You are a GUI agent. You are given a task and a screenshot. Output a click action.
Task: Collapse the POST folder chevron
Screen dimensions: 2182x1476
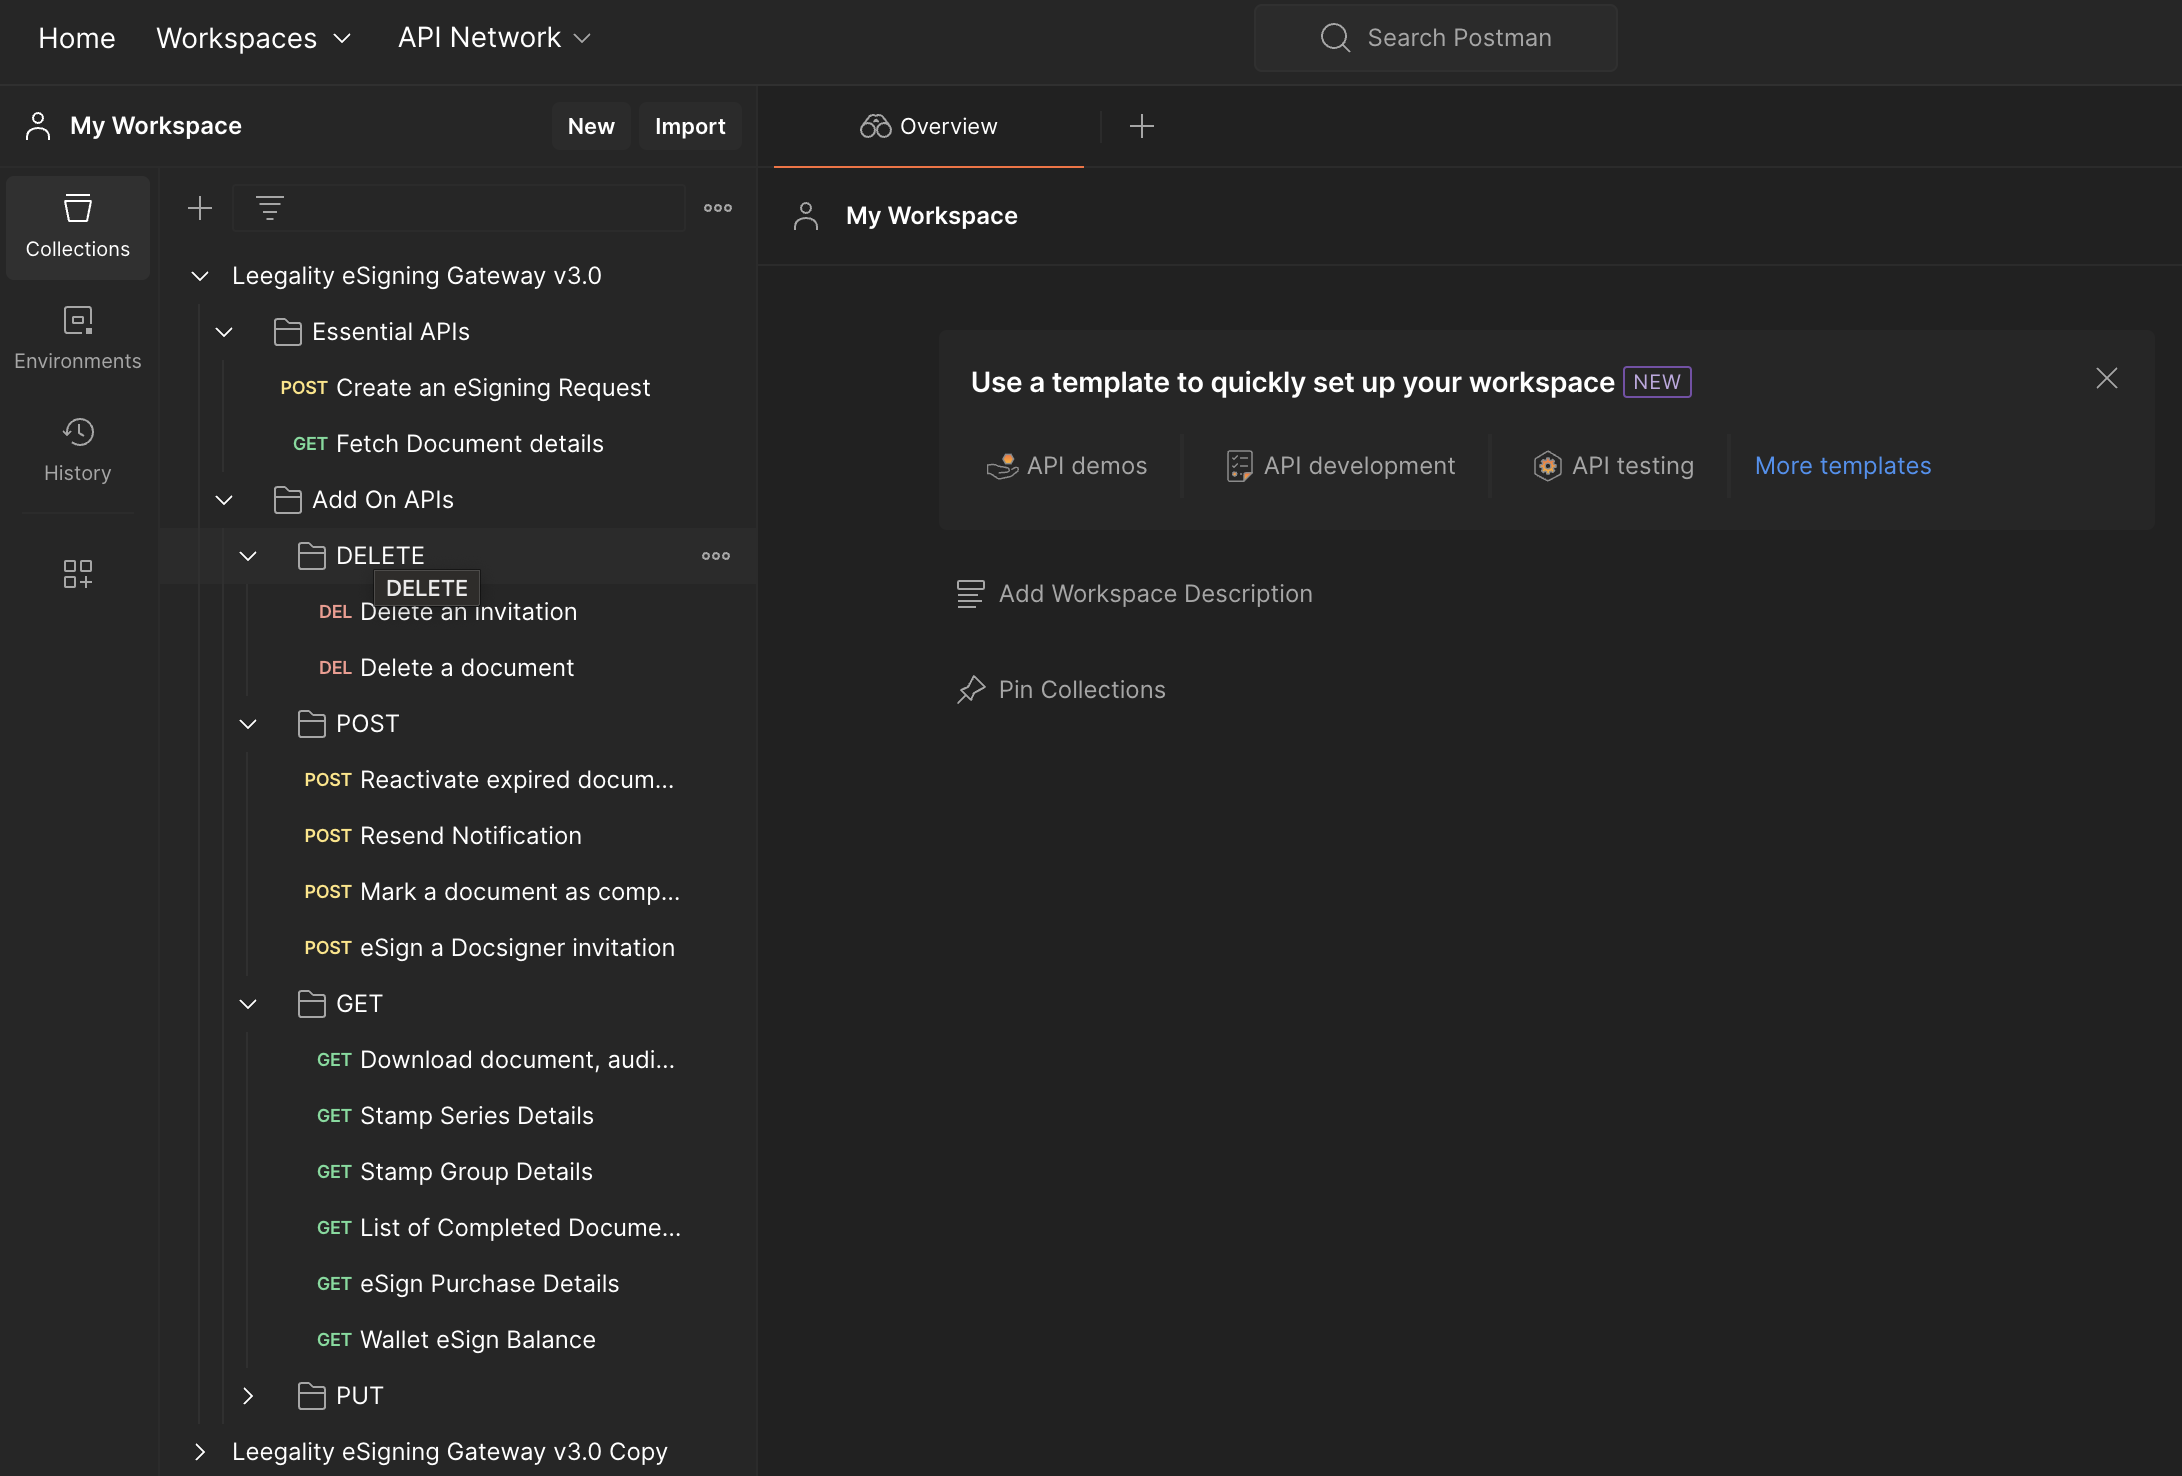[248, 724]
